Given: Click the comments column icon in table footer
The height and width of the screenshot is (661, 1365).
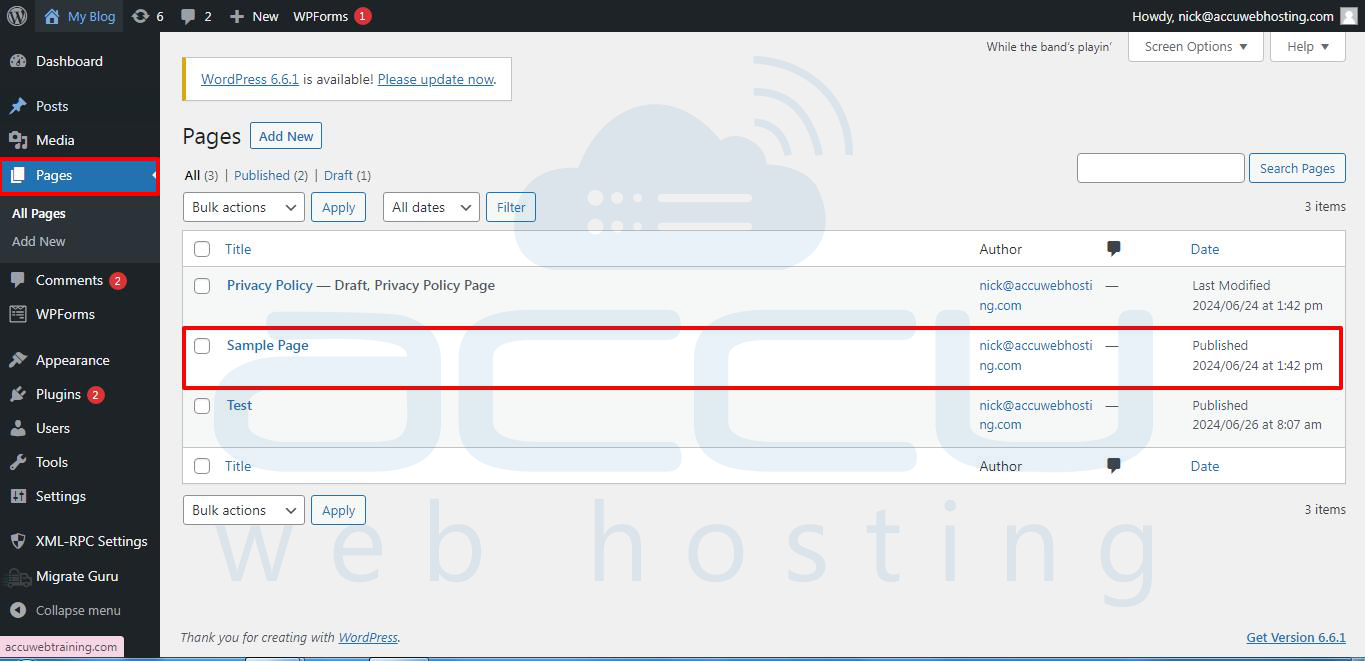Looking at the screenshot, I should [x=1114, y=466].
